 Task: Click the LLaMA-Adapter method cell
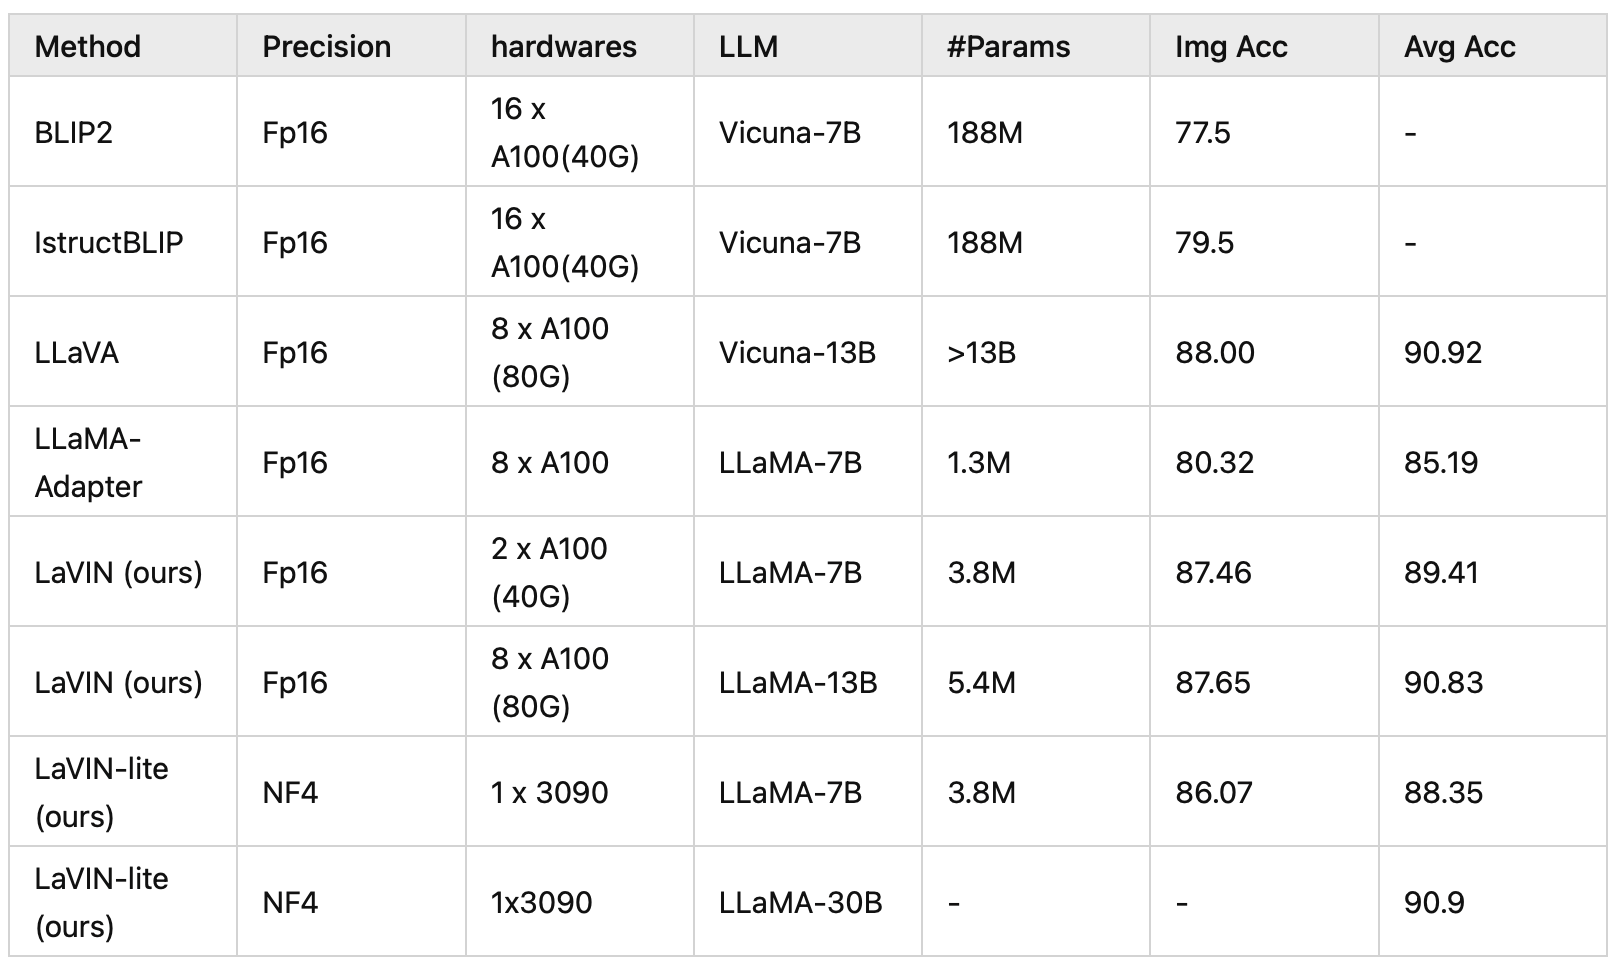coord(89,463)
